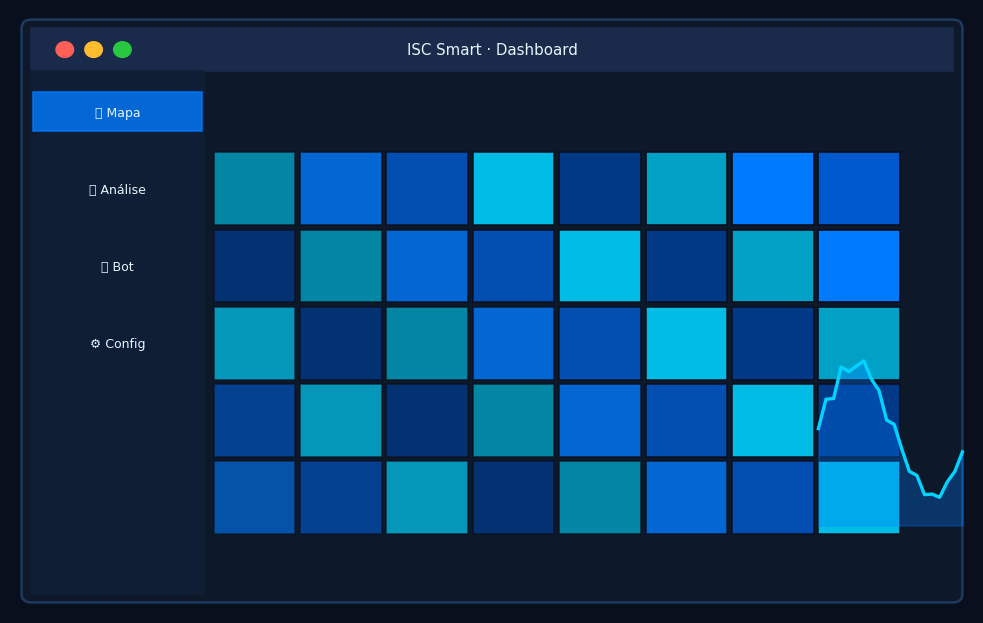Click the chart icon next to Análise

coord(92,189)
